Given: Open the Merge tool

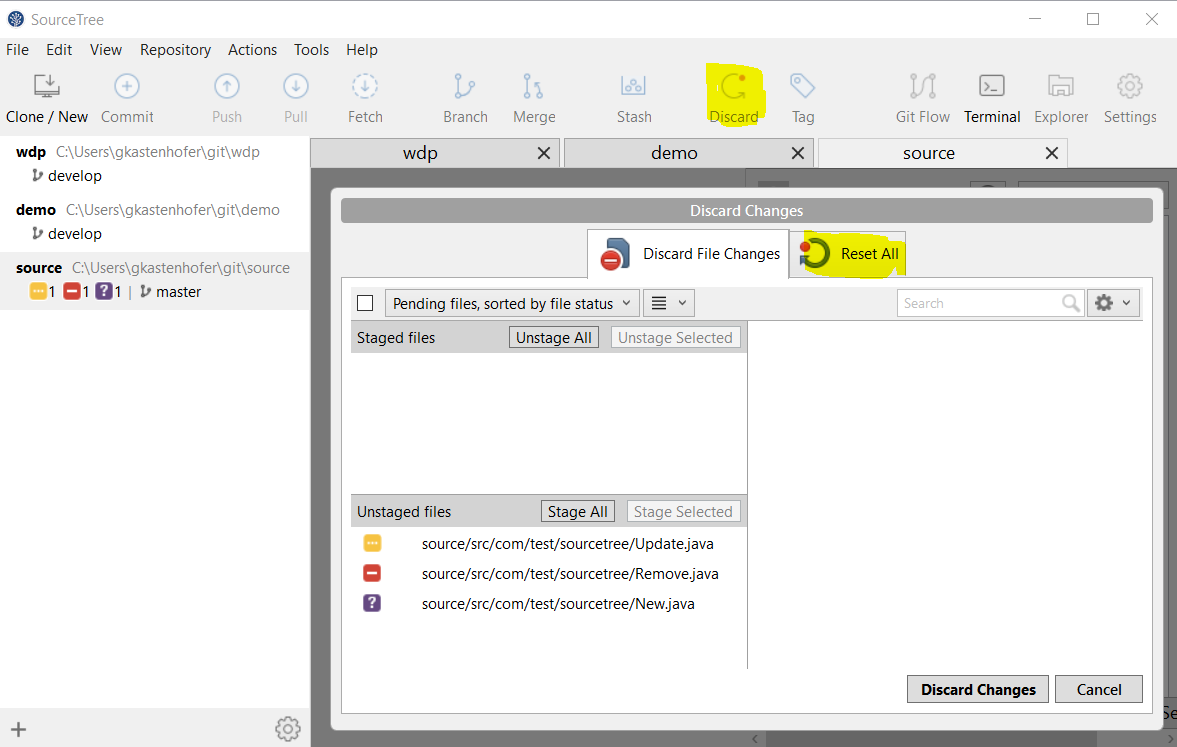Looking at the screenshot, I should point(534,98).
